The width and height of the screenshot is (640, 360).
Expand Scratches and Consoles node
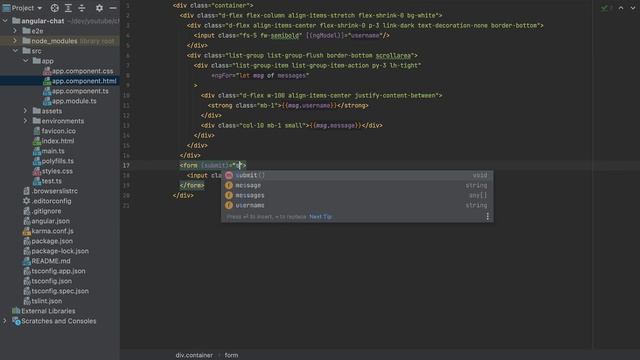tap(5, 321)
